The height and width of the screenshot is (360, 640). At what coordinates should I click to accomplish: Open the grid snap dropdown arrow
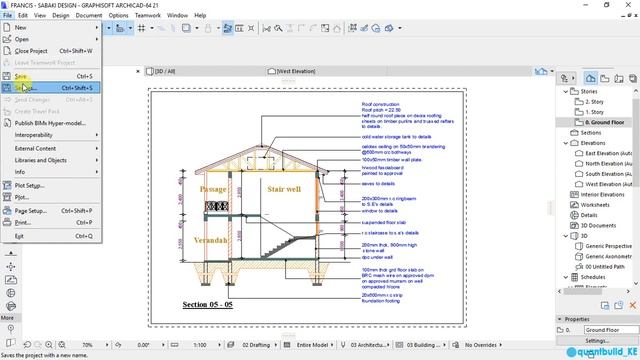click(152, 28)
